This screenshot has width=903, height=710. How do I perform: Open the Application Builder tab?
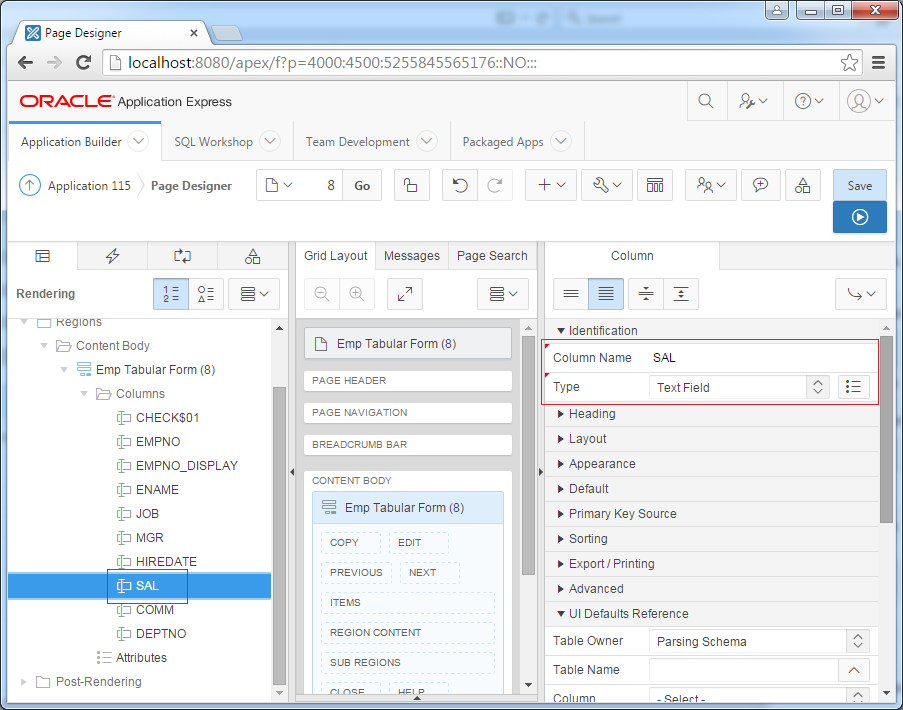71,142
